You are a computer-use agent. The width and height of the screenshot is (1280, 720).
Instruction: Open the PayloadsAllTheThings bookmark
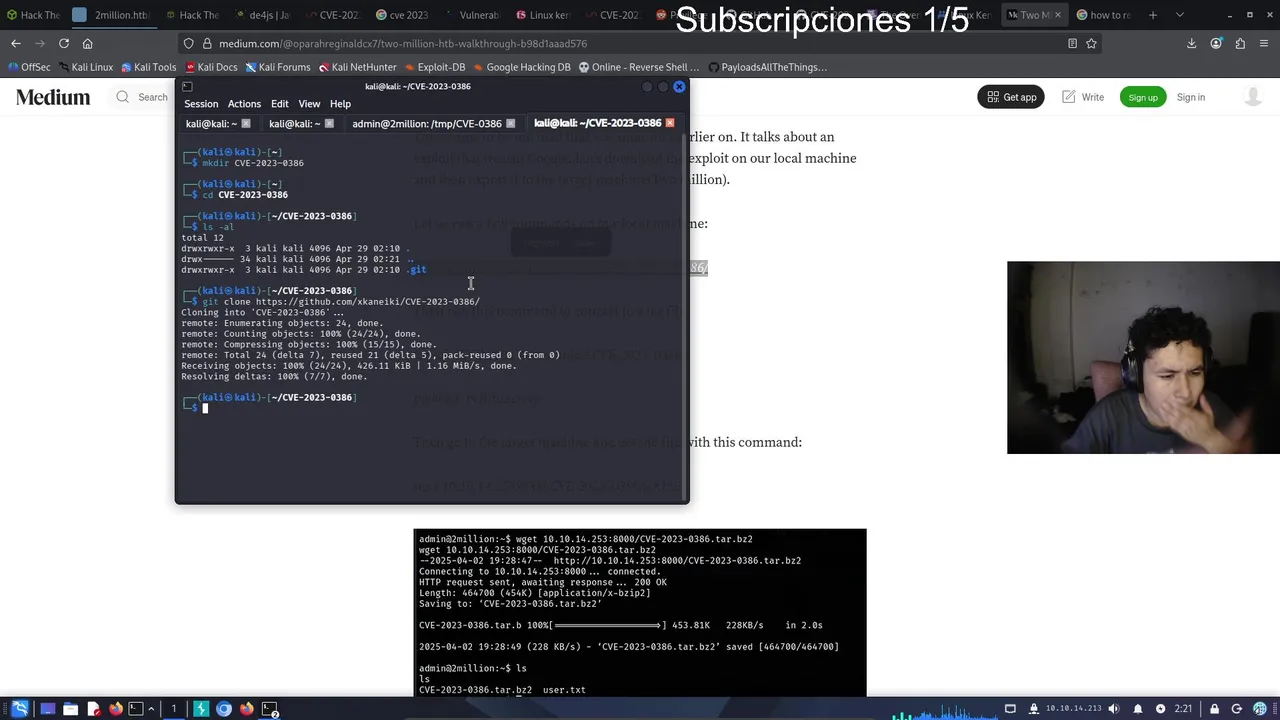point(767,67)
